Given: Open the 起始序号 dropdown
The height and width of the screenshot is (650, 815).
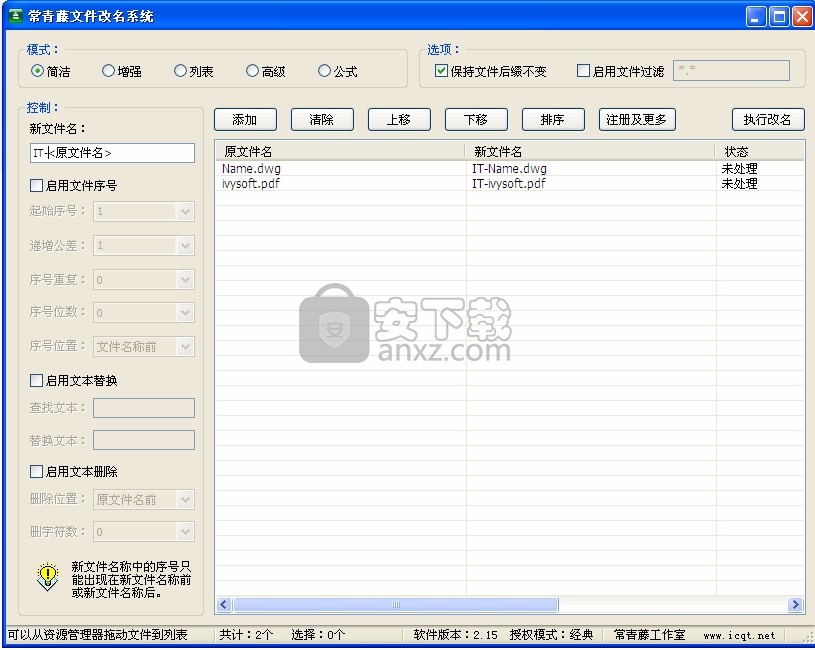Looking at the screenshot, I should click(186, 211).
